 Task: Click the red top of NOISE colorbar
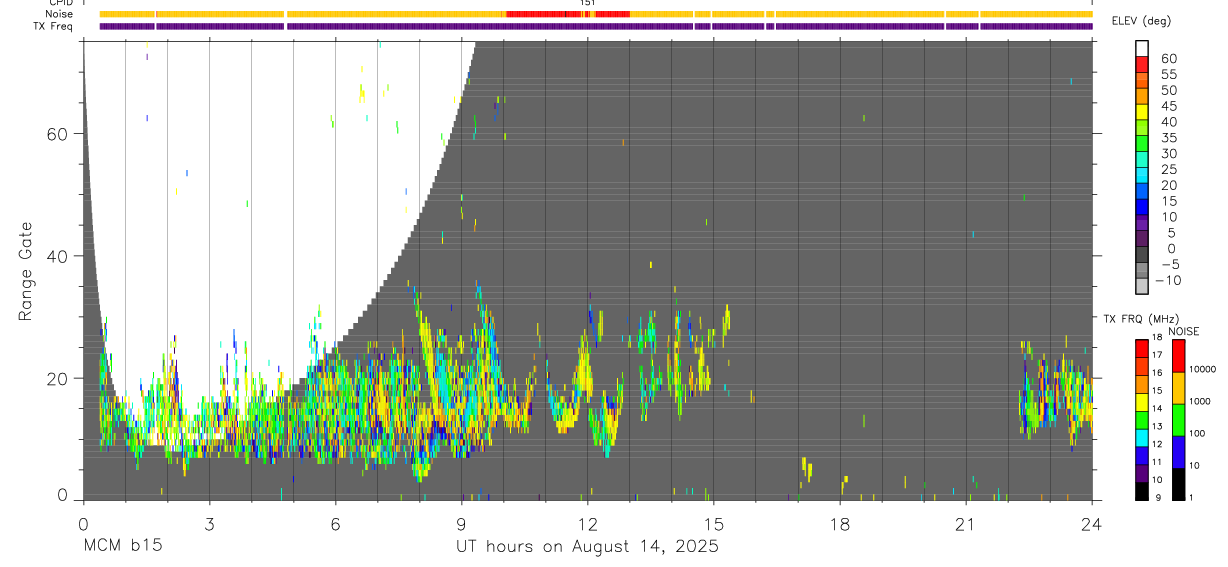pyautogui.click(x=1179, y=356)
